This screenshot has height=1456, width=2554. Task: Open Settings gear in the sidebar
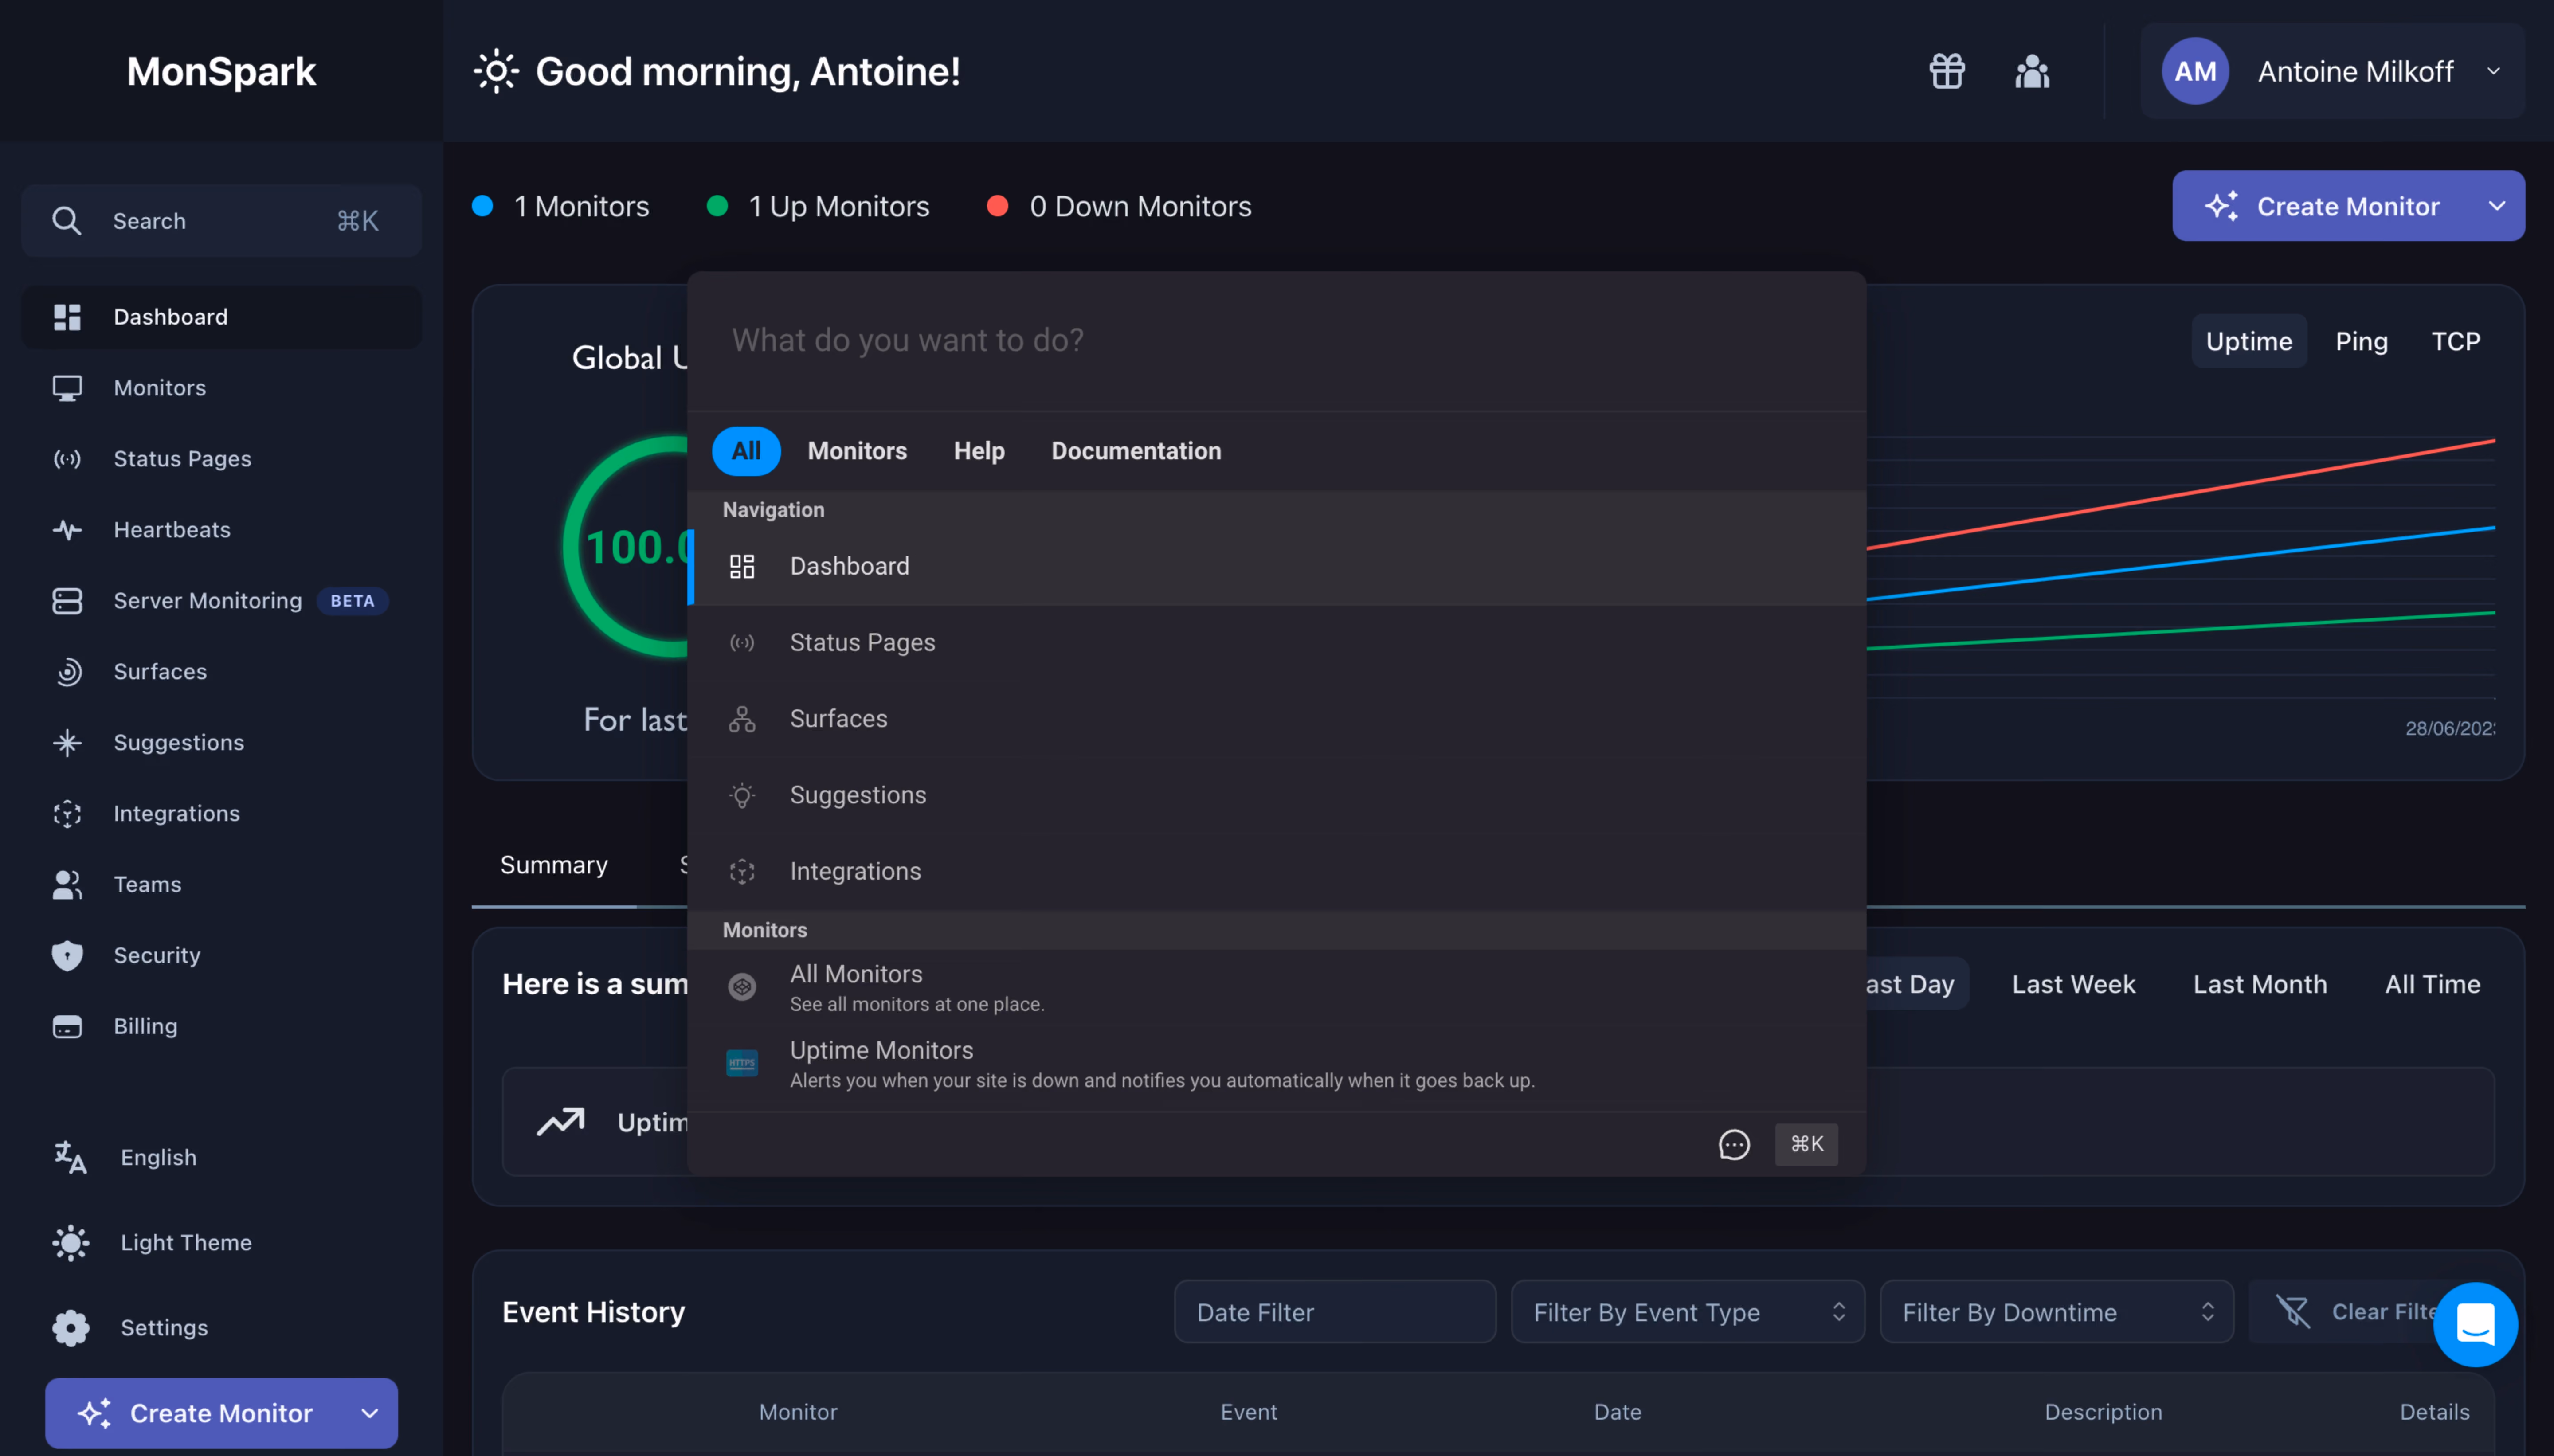[70, 1328]
